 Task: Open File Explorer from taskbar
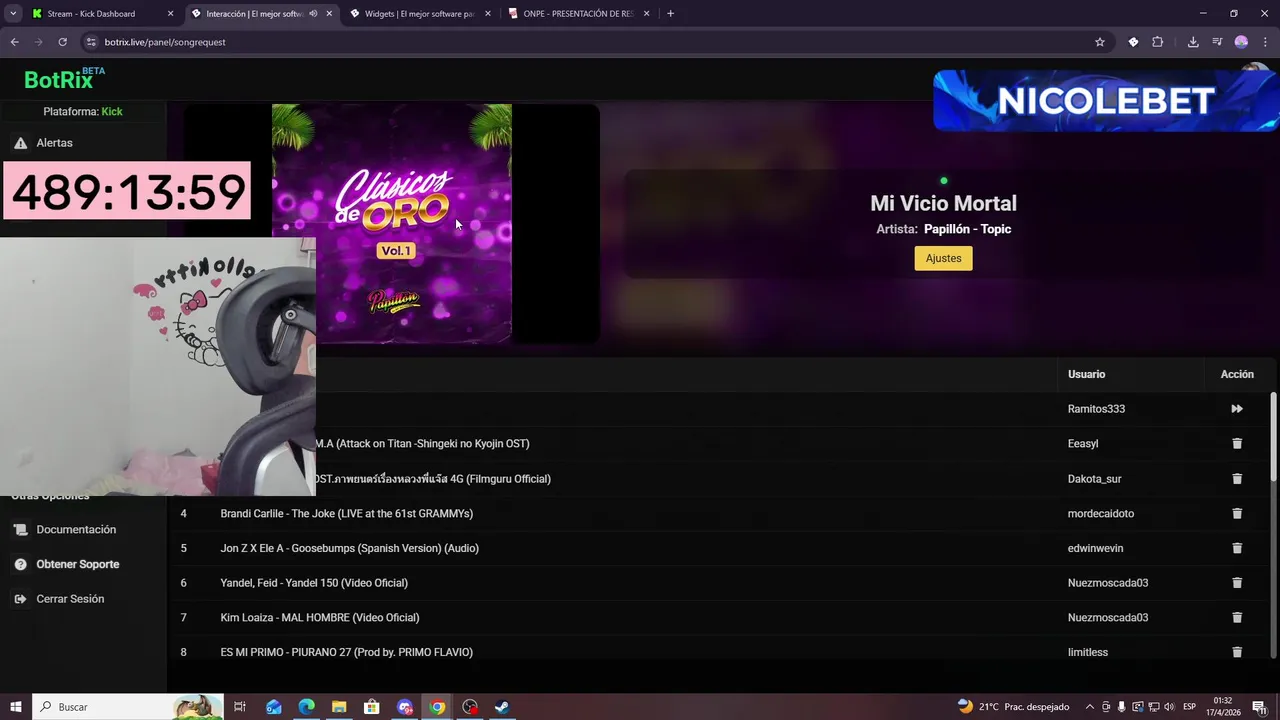click(339, 707)
